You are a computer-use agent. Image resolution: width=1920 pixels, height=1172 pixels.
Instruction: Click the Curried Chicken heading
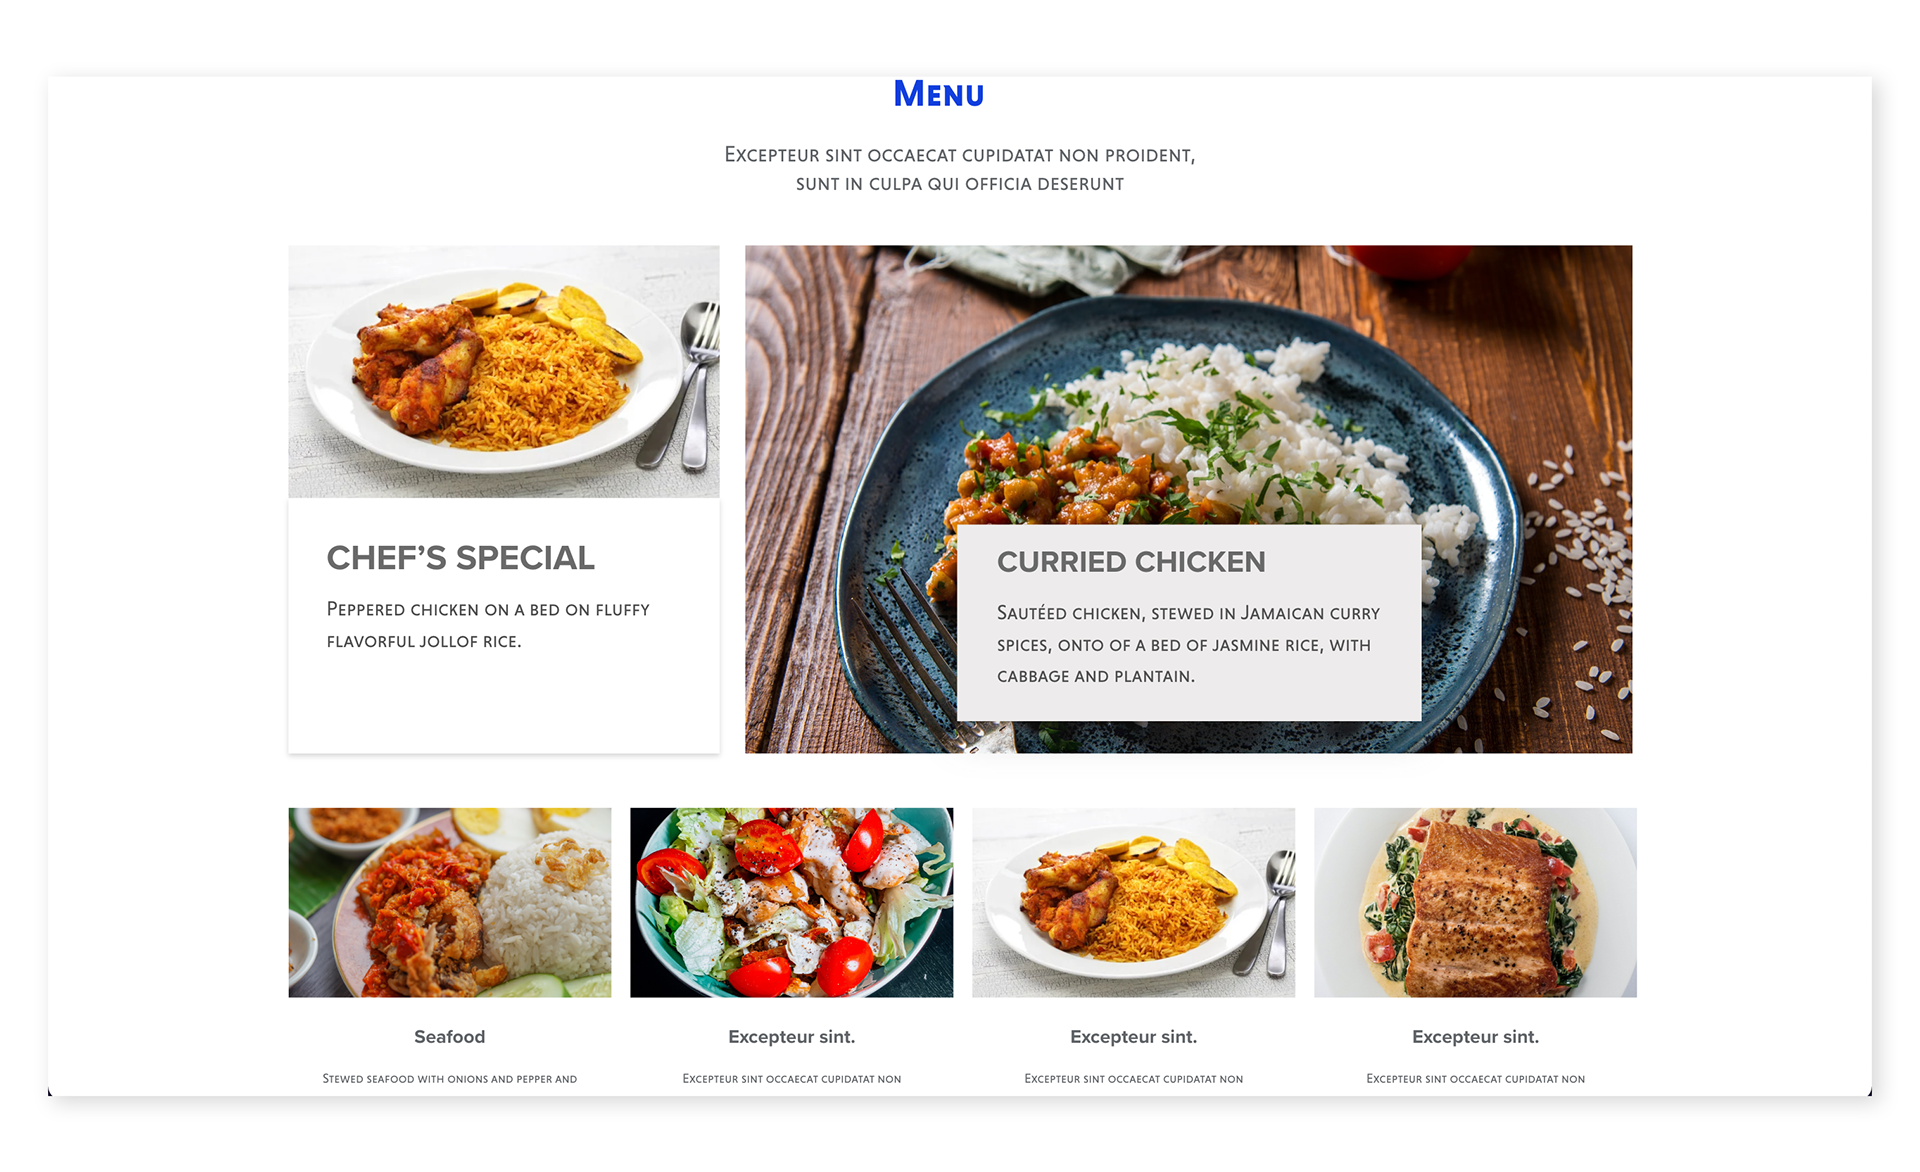(1131, 562)
